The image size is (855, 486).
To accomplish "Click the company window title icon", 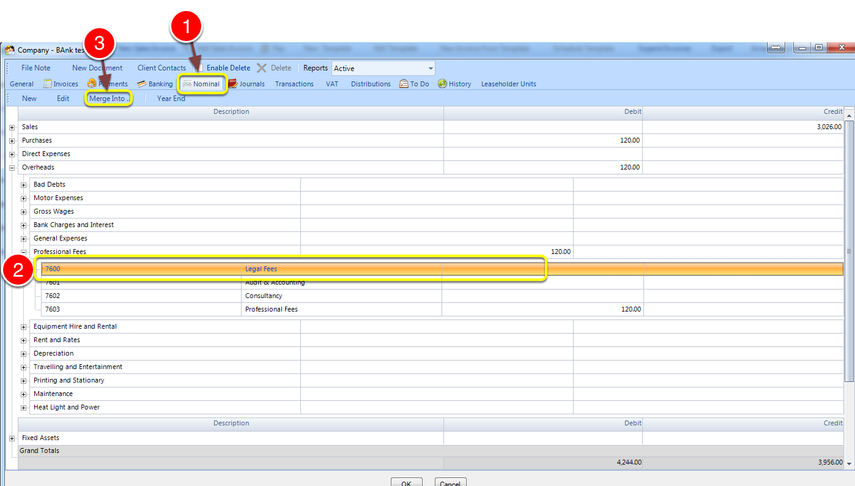I will tap(10, 50).
